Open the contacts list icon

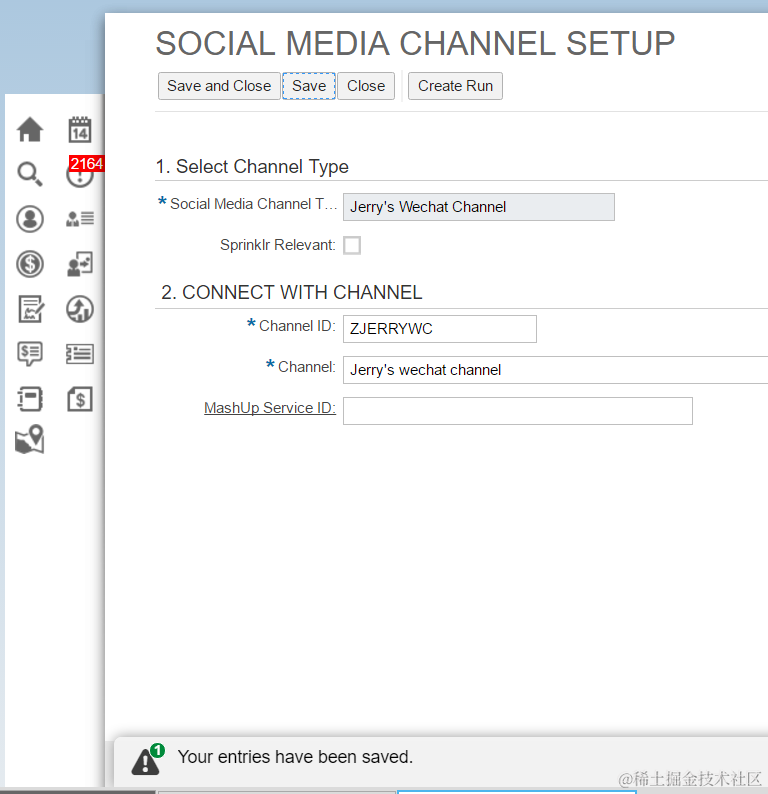[79, 218]
